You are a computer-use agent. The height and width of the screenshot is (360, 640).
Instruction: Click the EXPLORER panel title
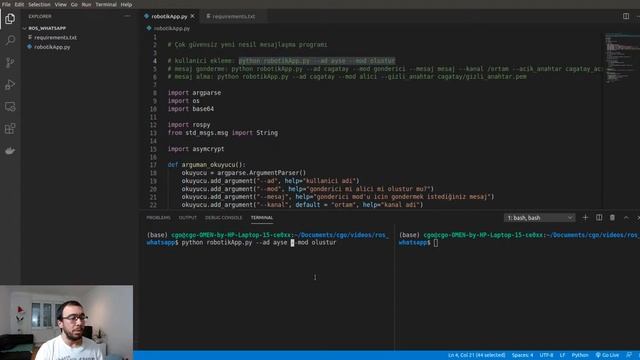pos(40,16)
